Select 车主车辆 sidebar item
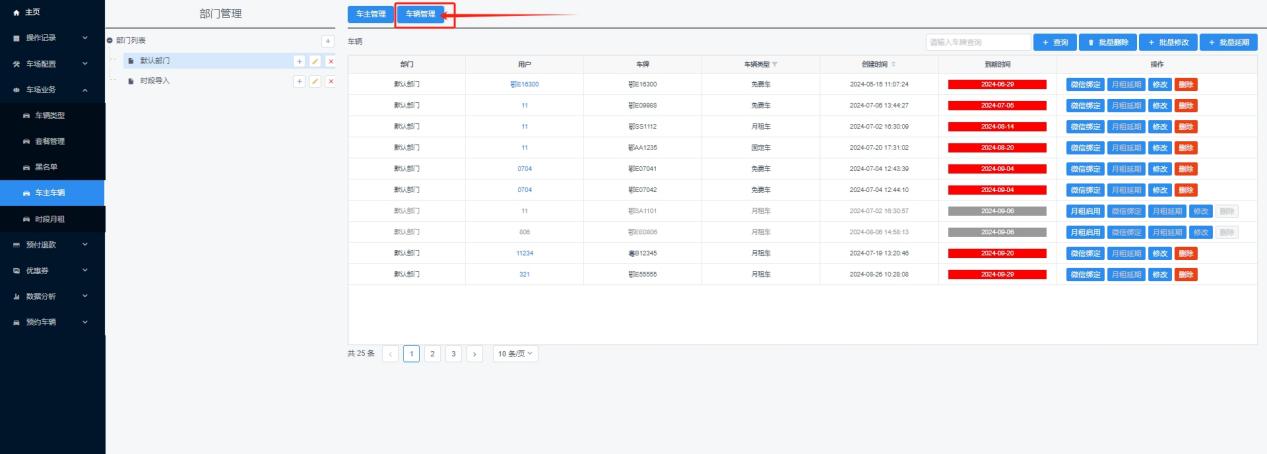This screenshot has width=1267, height=454. pos(52,192)
